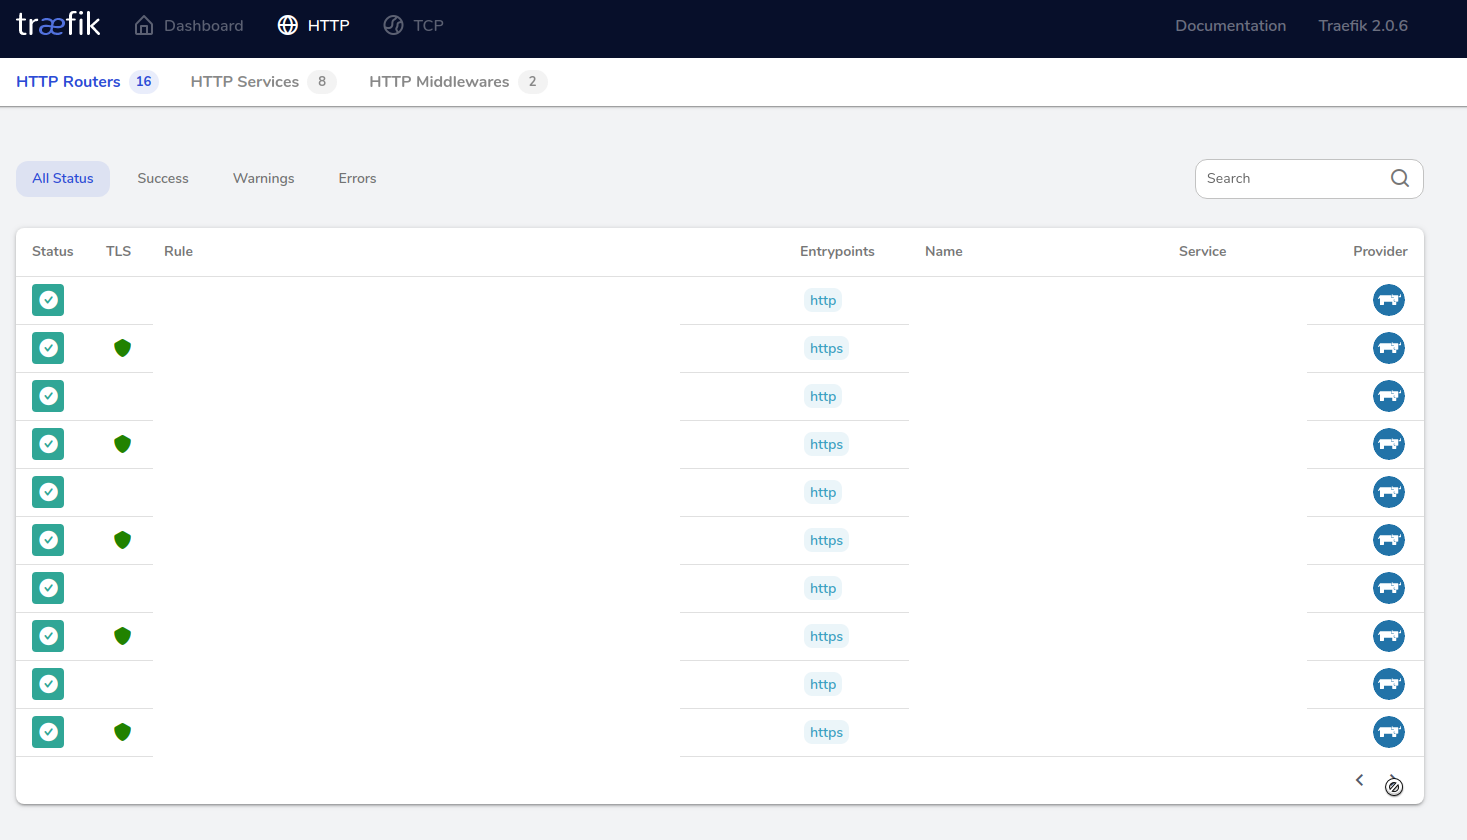Open the HTTP section via globe icon

(287, 24)
